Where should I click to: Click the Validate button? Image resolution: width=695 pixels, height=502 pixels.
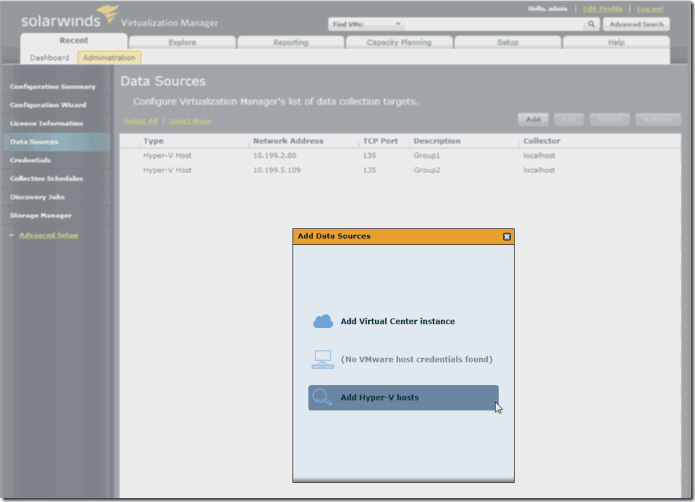point(658,120)
